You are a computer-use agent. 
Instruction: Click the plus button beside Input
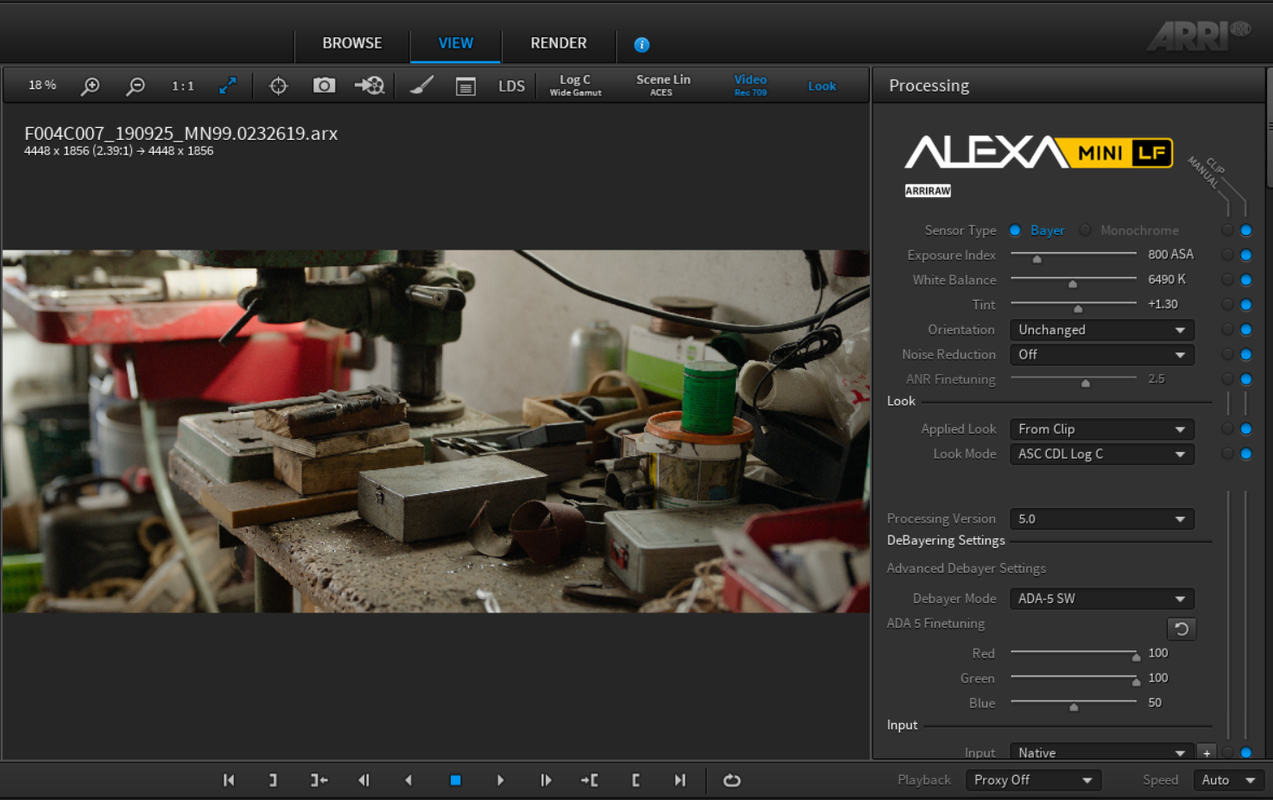(x=1207, y=753)
